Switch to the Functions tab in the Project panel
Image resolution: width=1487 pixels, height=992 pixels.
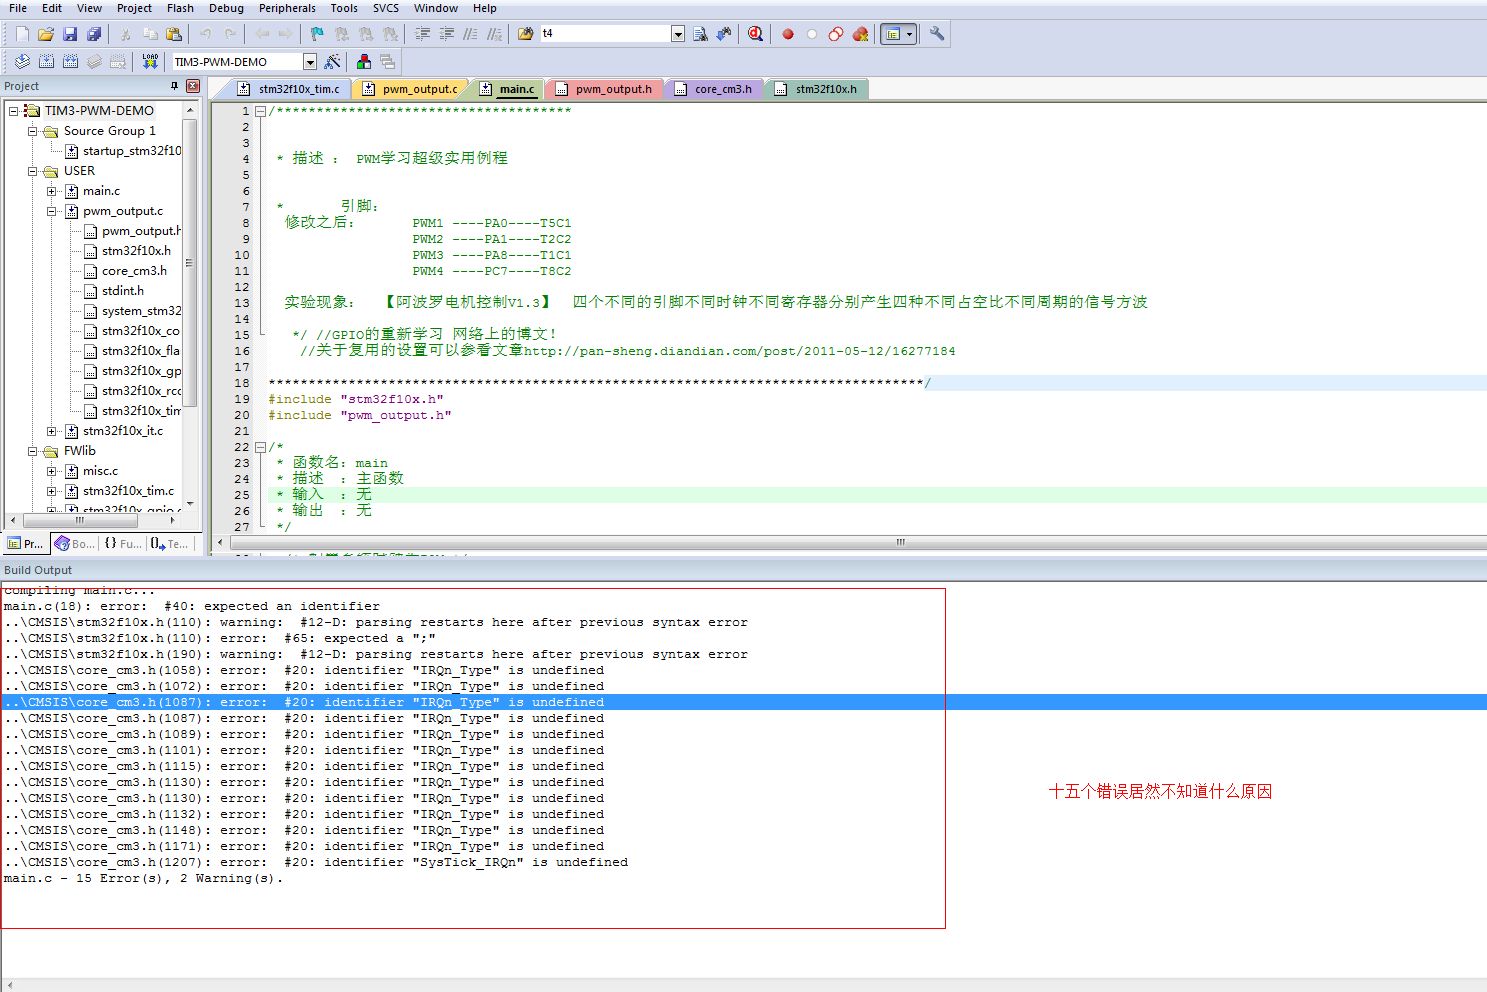click(123, 544)
